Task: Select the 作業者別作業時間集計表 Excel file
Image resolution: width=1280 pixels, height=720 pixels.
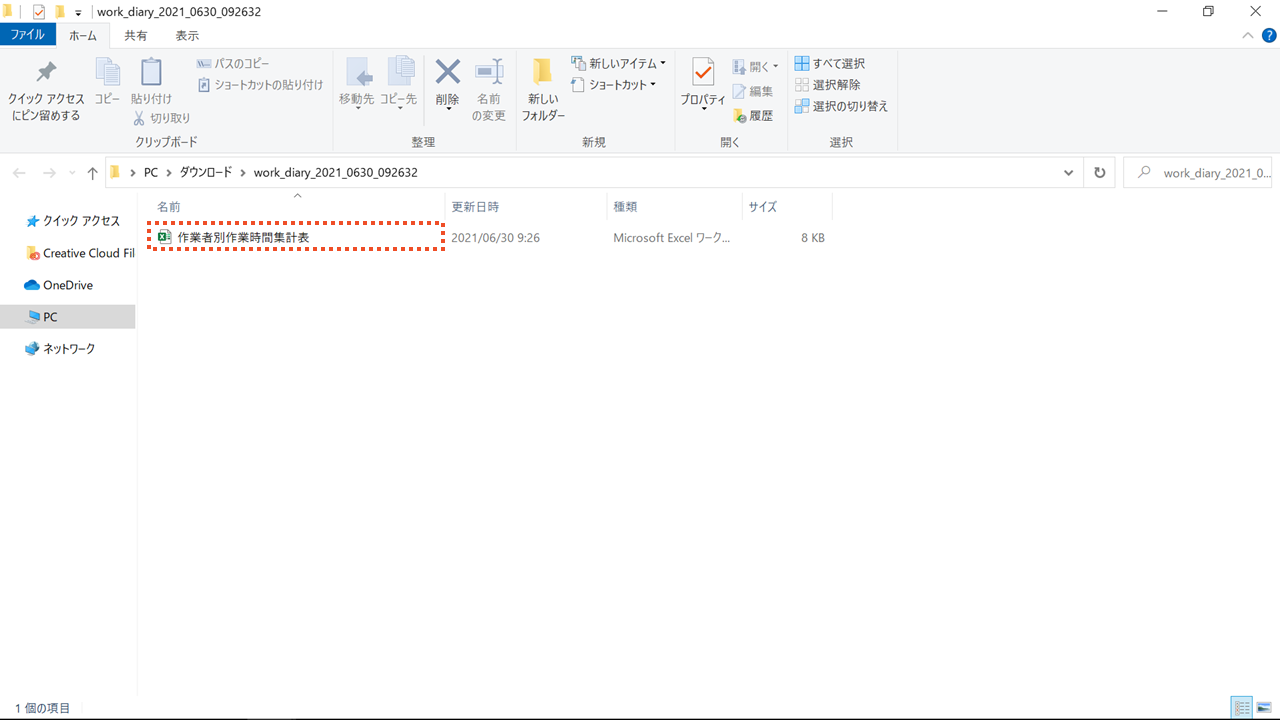Action: click(243, 238)
